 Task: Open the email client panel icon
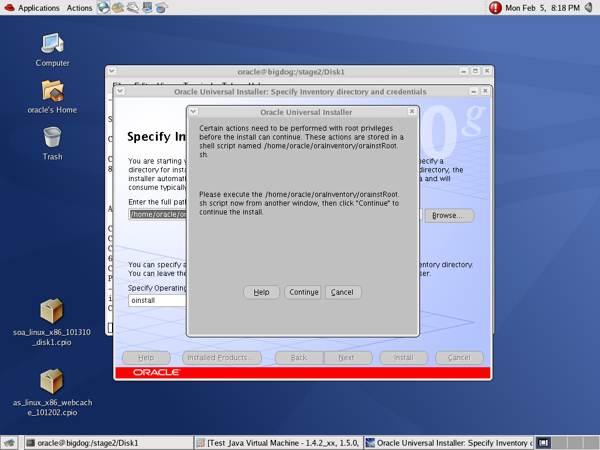118,7
